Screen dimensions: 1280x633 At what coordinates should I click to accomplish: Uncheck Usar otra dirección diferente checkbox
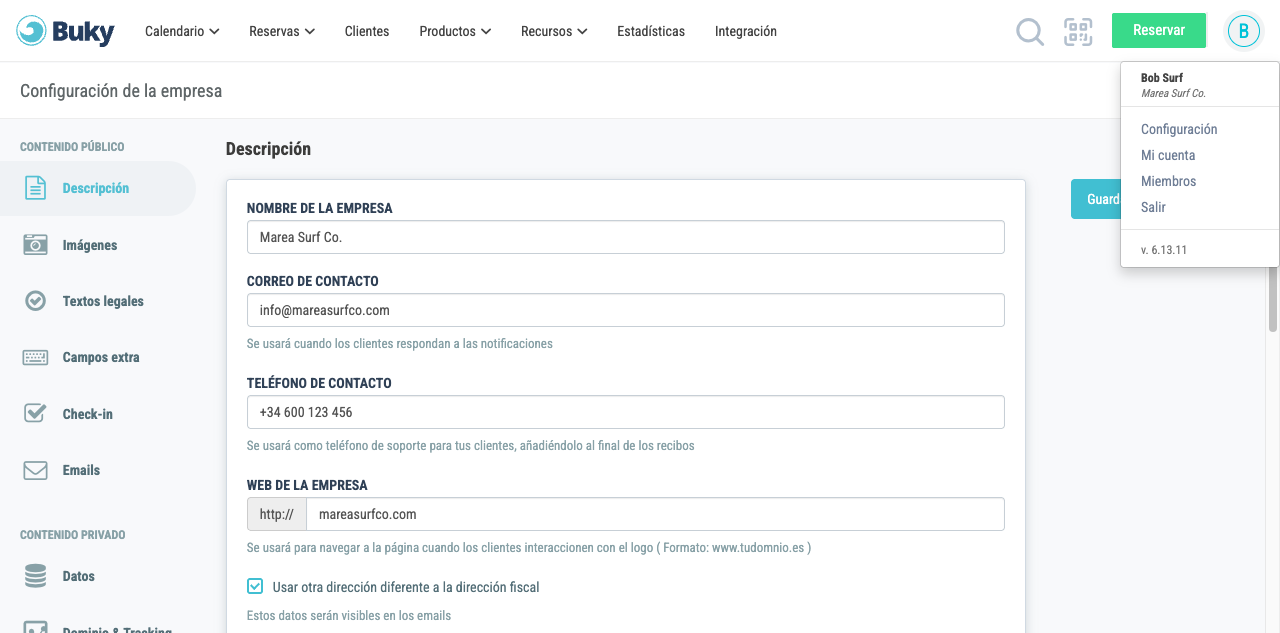tap(255, 587)
